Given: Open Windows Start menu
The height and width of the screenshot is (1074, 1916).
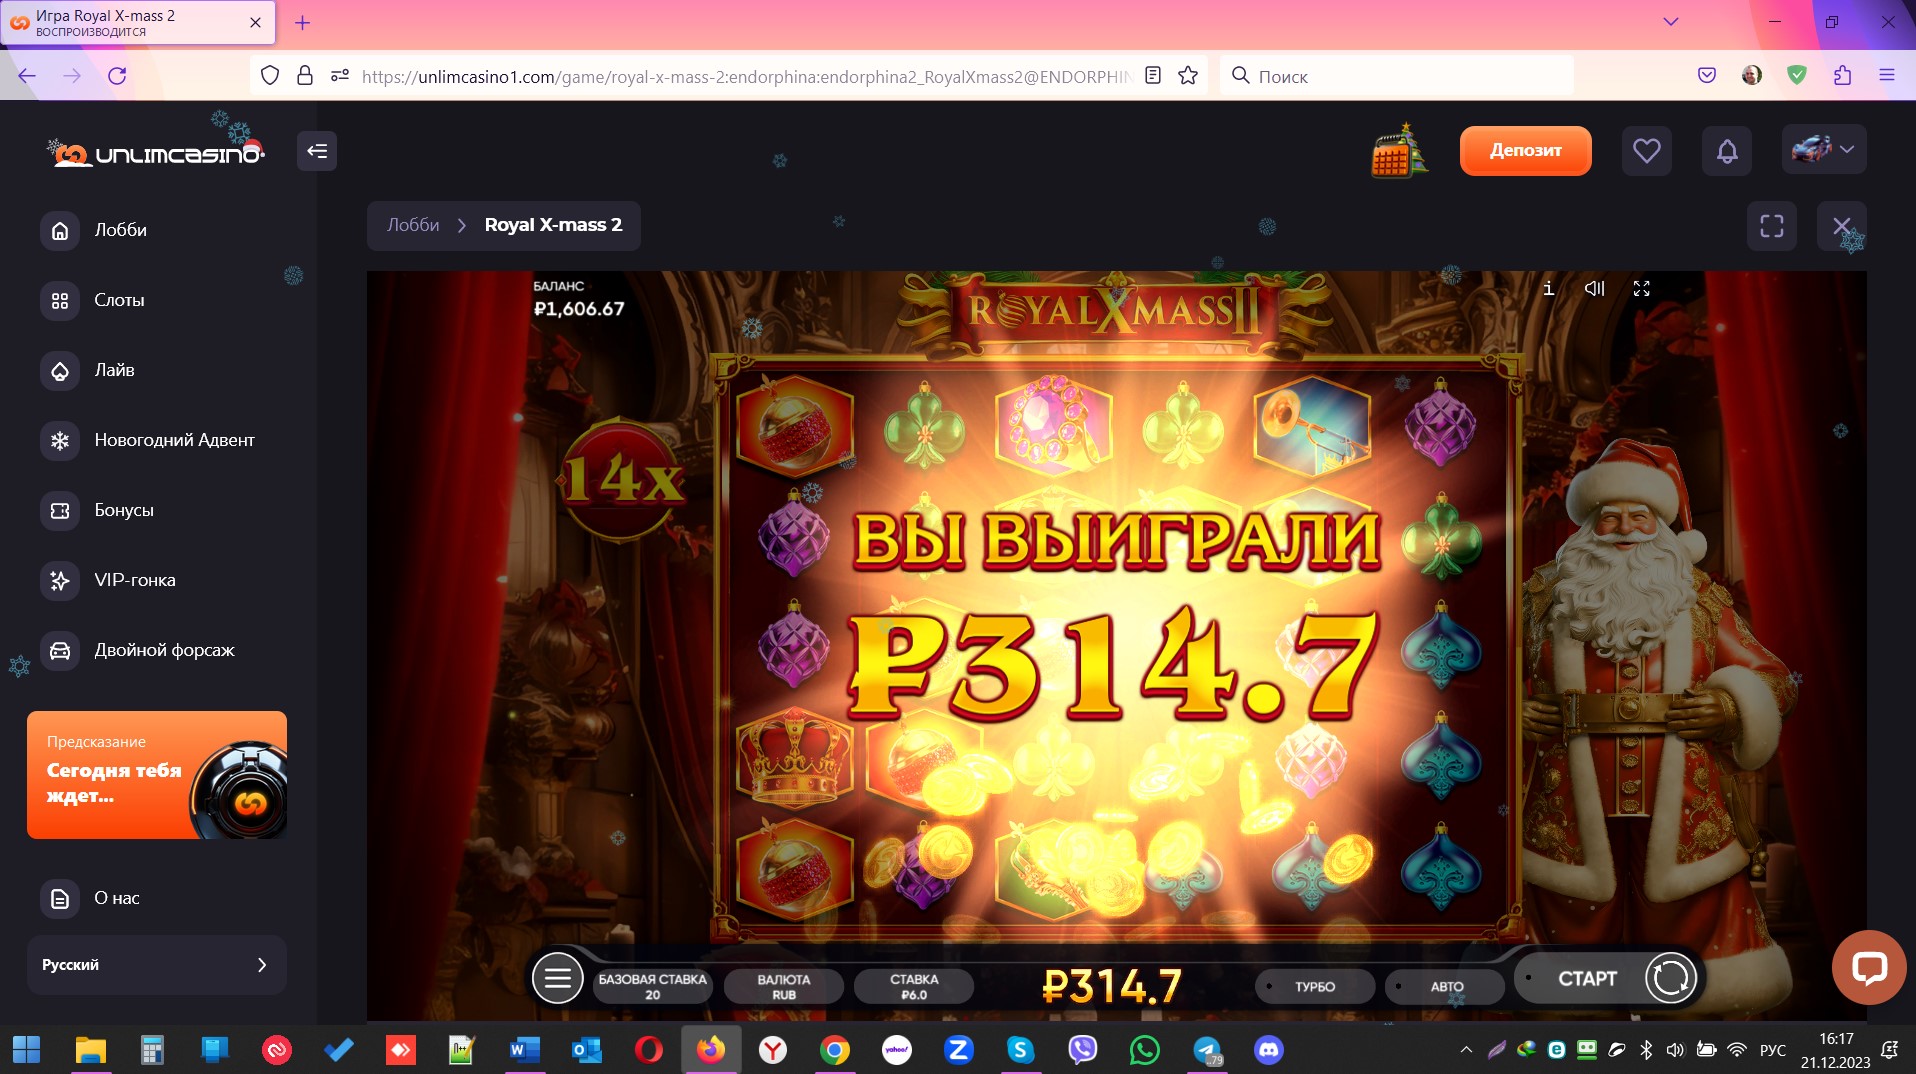Looking at the screenshot, I should point(26,1050).
